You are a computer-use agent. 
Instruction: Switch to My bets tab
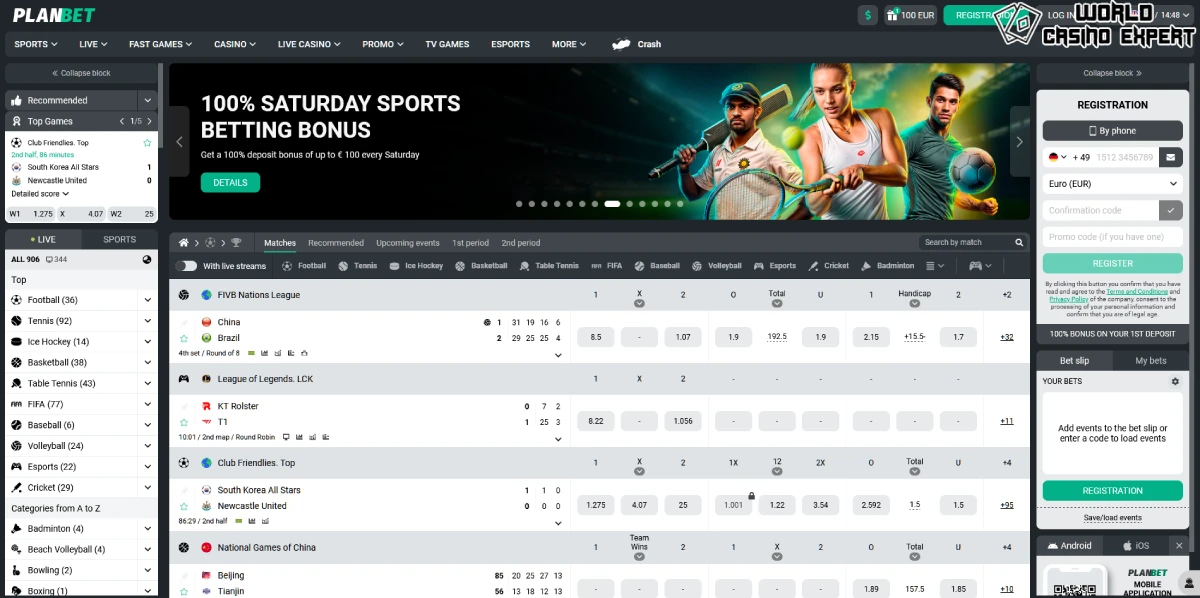1151,360
